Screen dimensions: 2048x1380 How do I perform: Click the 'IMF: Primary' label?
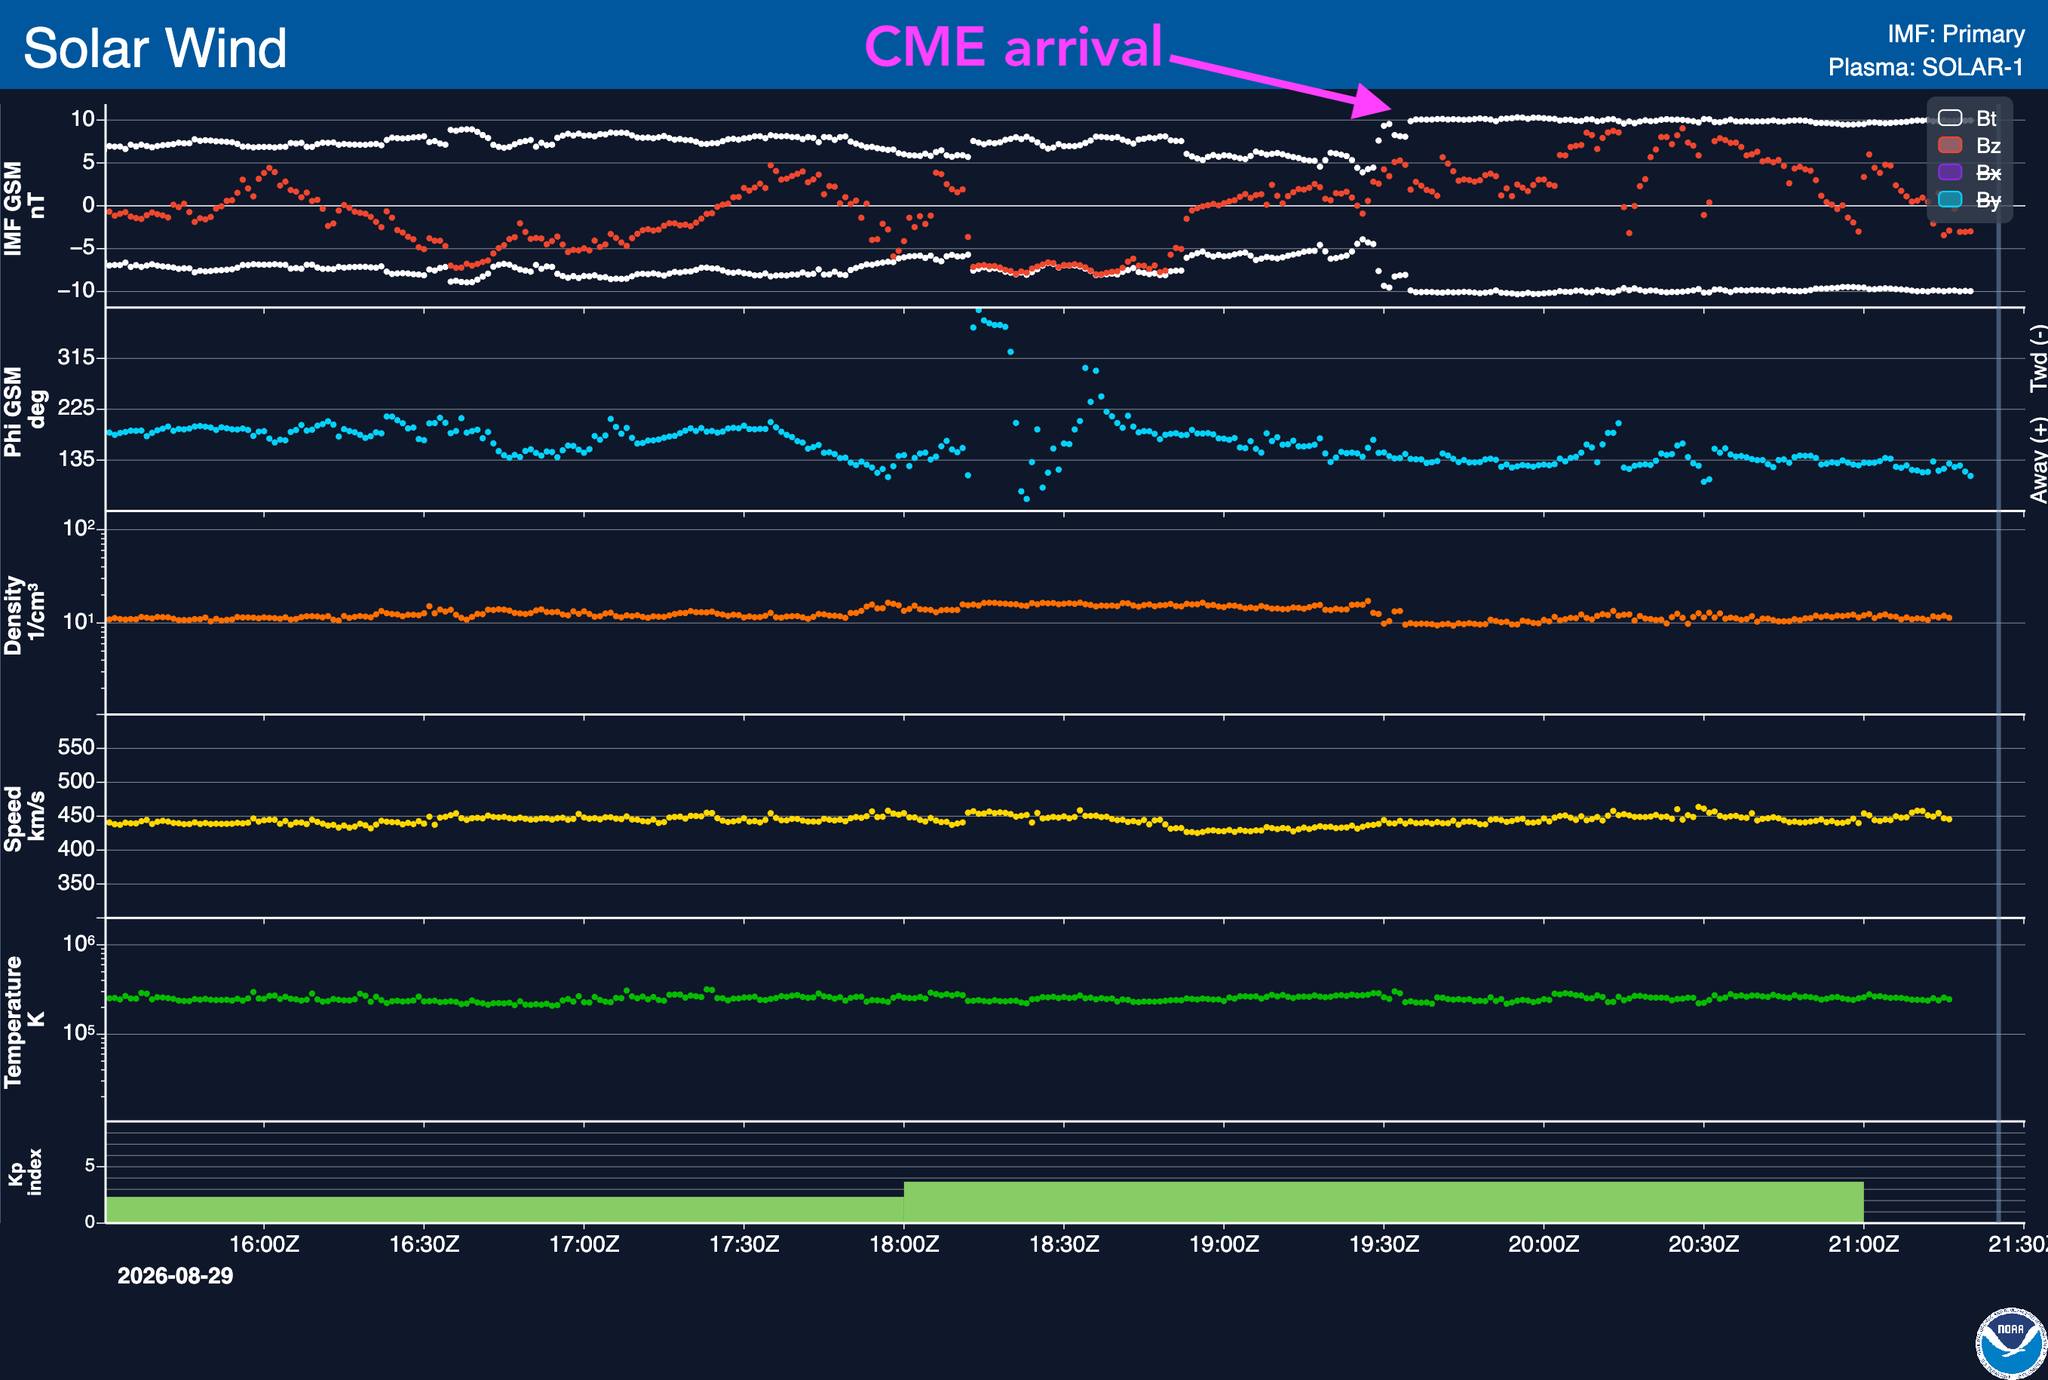tap(1956, 34)
